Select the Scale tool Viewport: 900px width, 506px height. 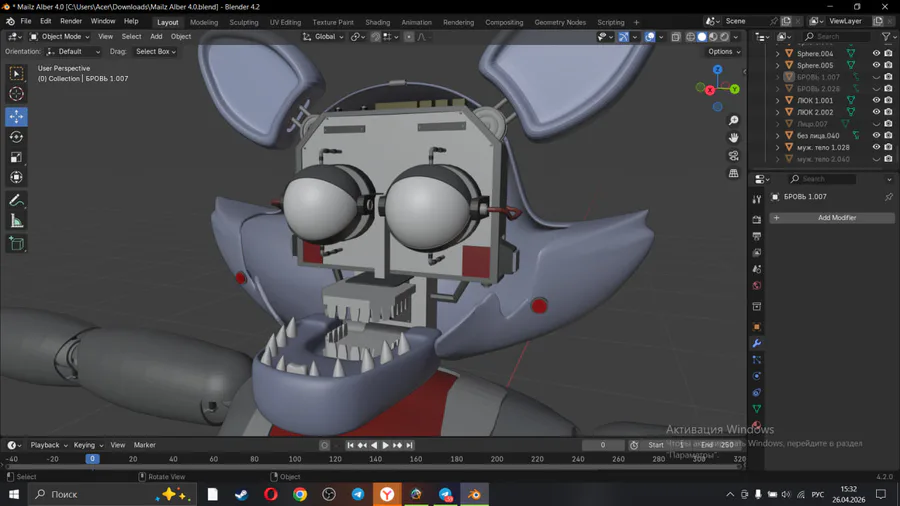(16, 157)
